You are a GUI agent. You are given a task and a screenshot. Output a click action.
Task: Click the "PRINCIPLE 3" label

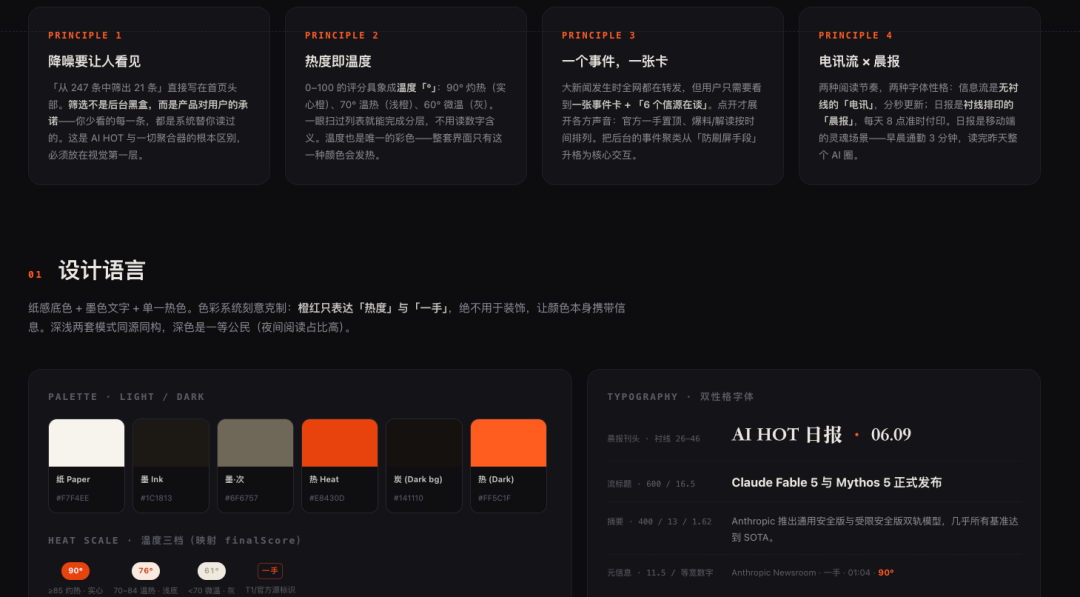pyautogui.click(x=599, y=35)
